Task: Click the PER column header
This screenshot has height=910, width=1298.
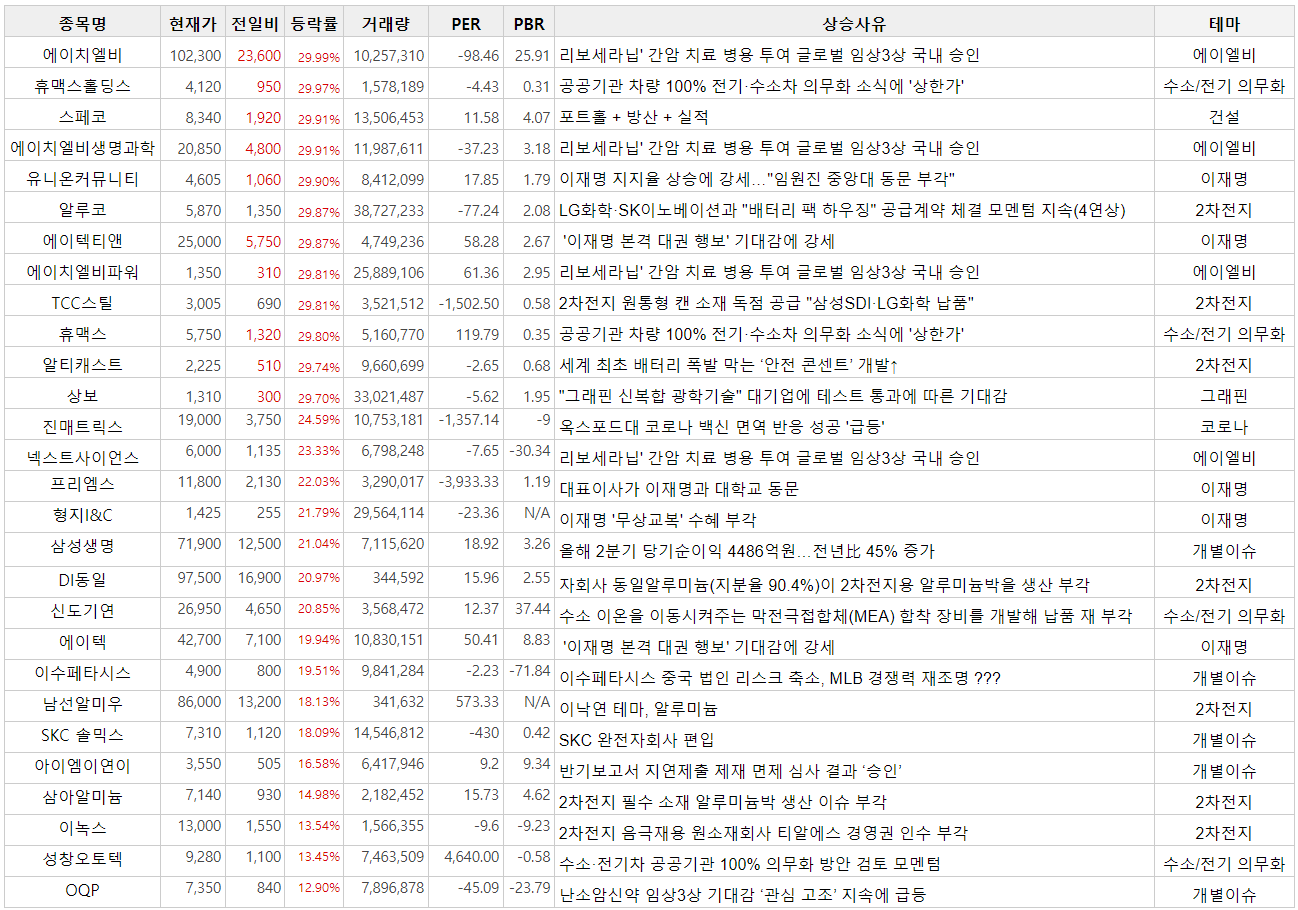Action: [466, 24]
